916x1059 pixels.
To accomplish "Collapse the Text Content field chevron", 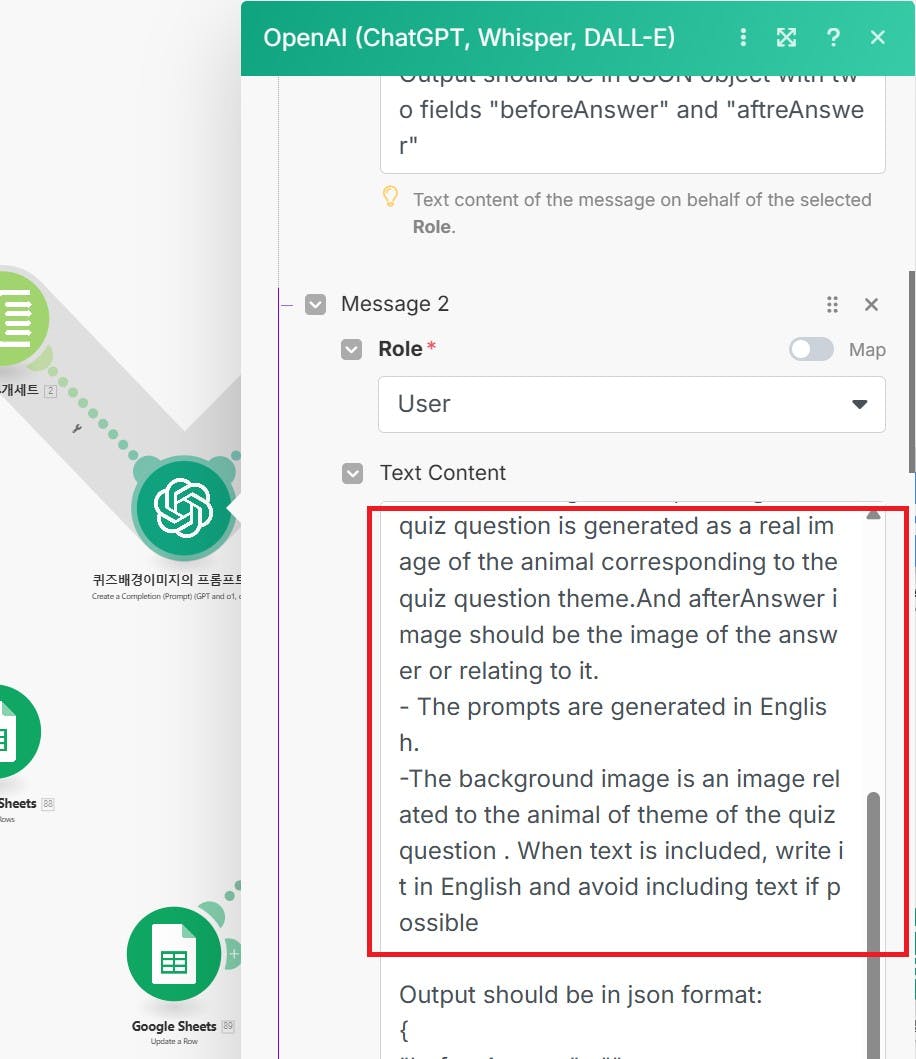I will tap(353, 473).
